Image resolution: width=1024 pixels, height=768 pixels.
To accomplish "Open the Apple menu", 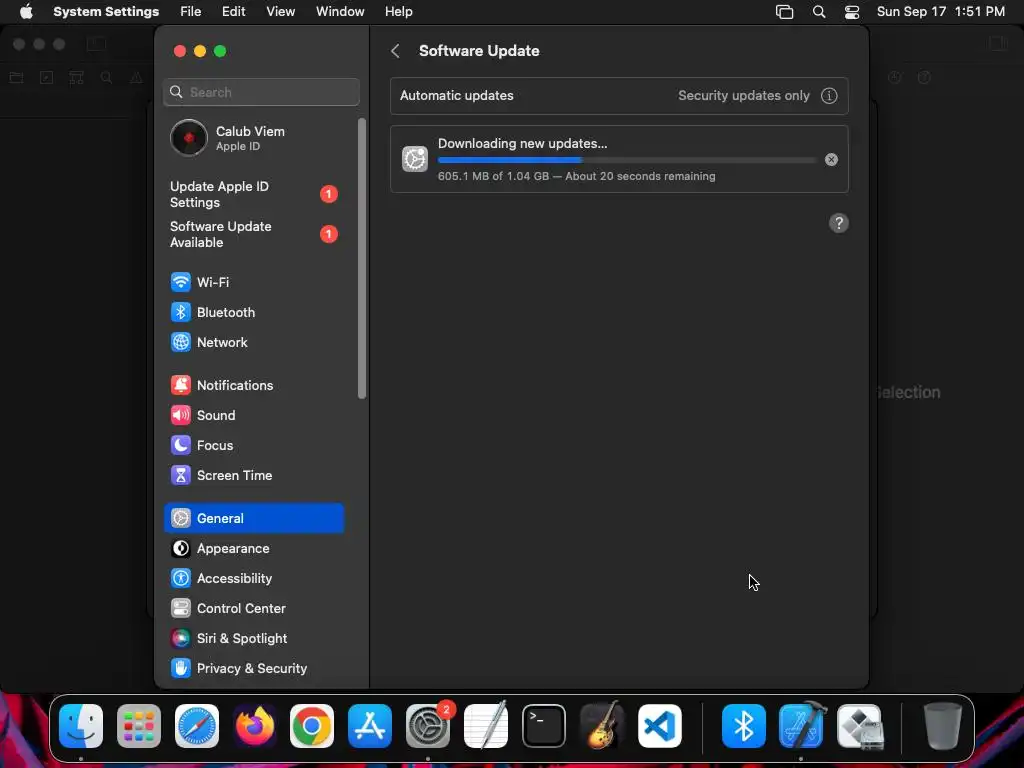I will (26, 12).
